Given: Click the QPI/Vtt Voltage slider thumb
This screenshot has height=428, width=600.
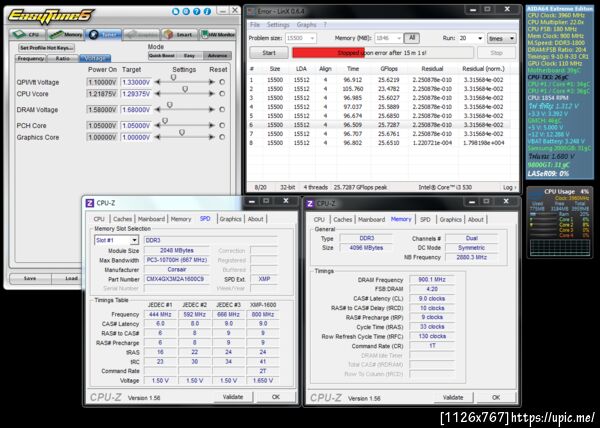Looking at the screenshot, I should coord(174,78).
